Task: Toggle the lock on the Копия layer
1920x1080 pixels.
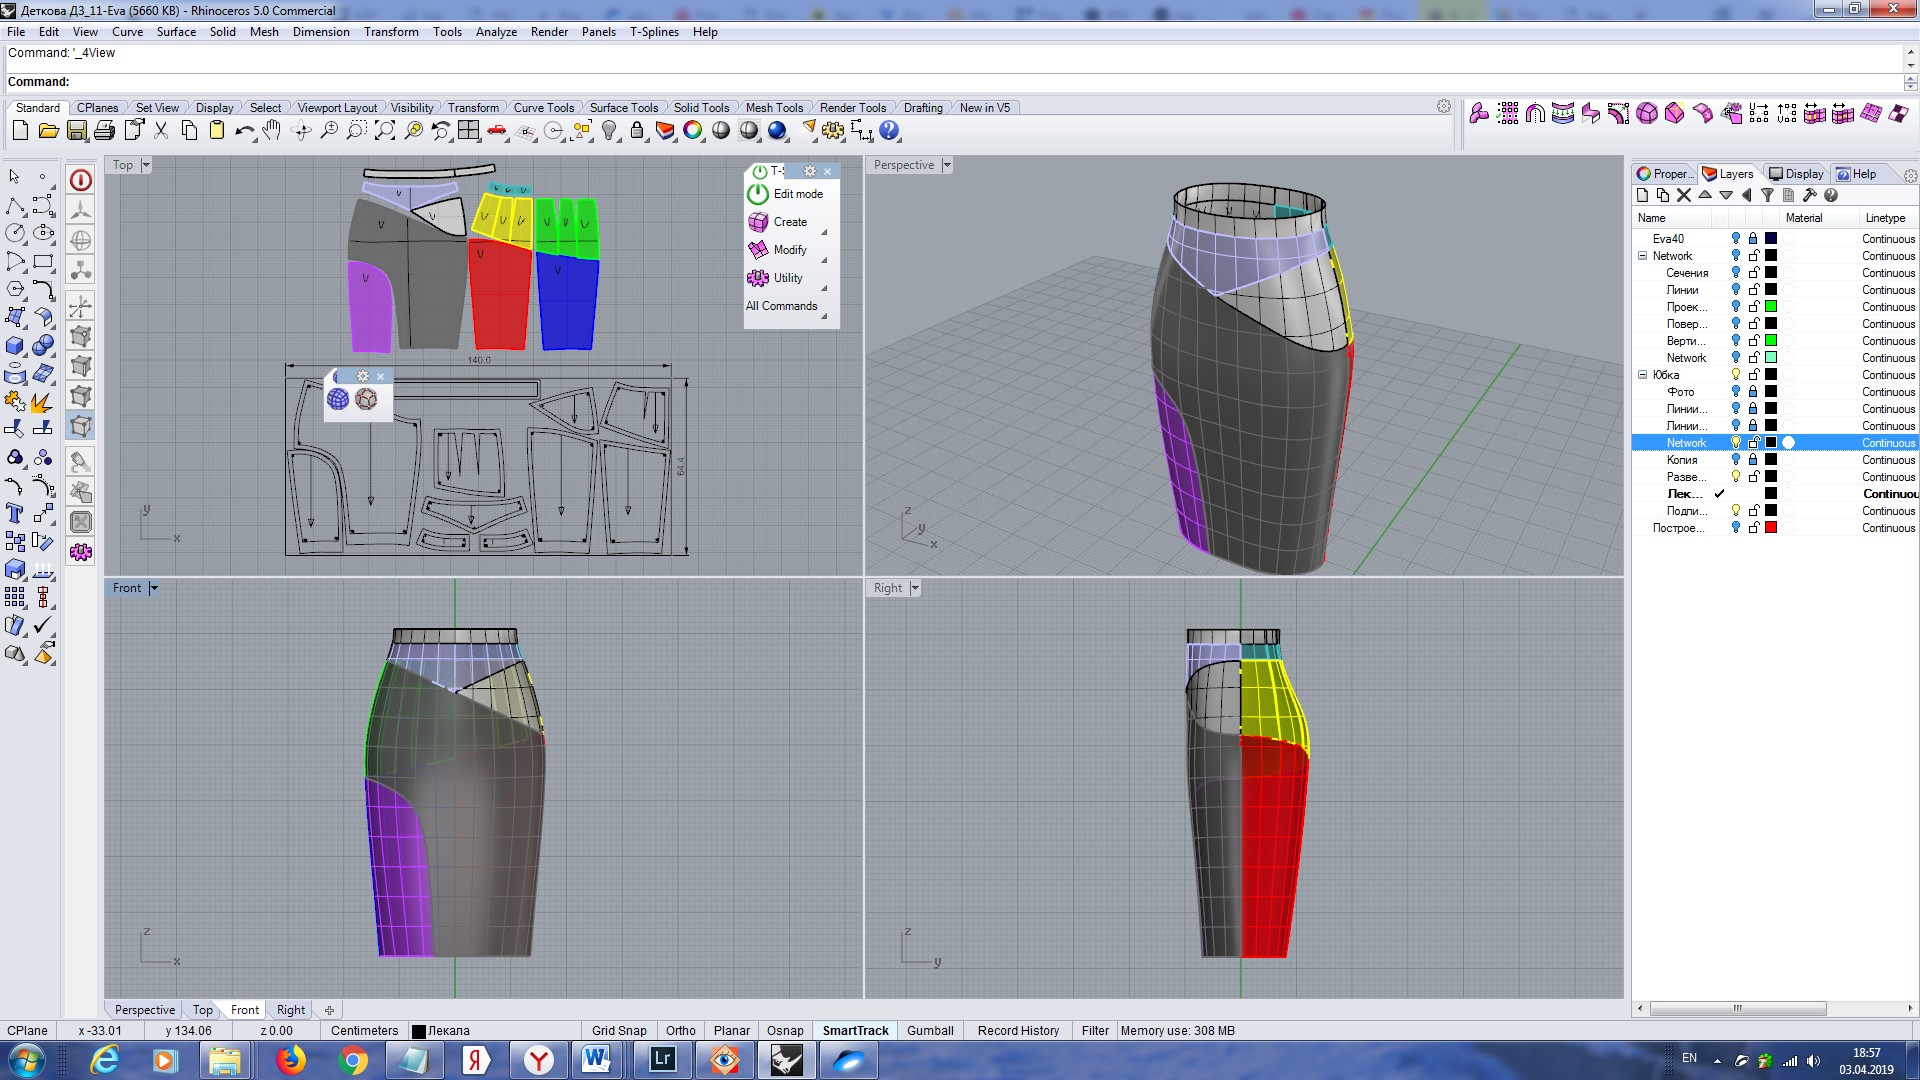Action: 1753,460
